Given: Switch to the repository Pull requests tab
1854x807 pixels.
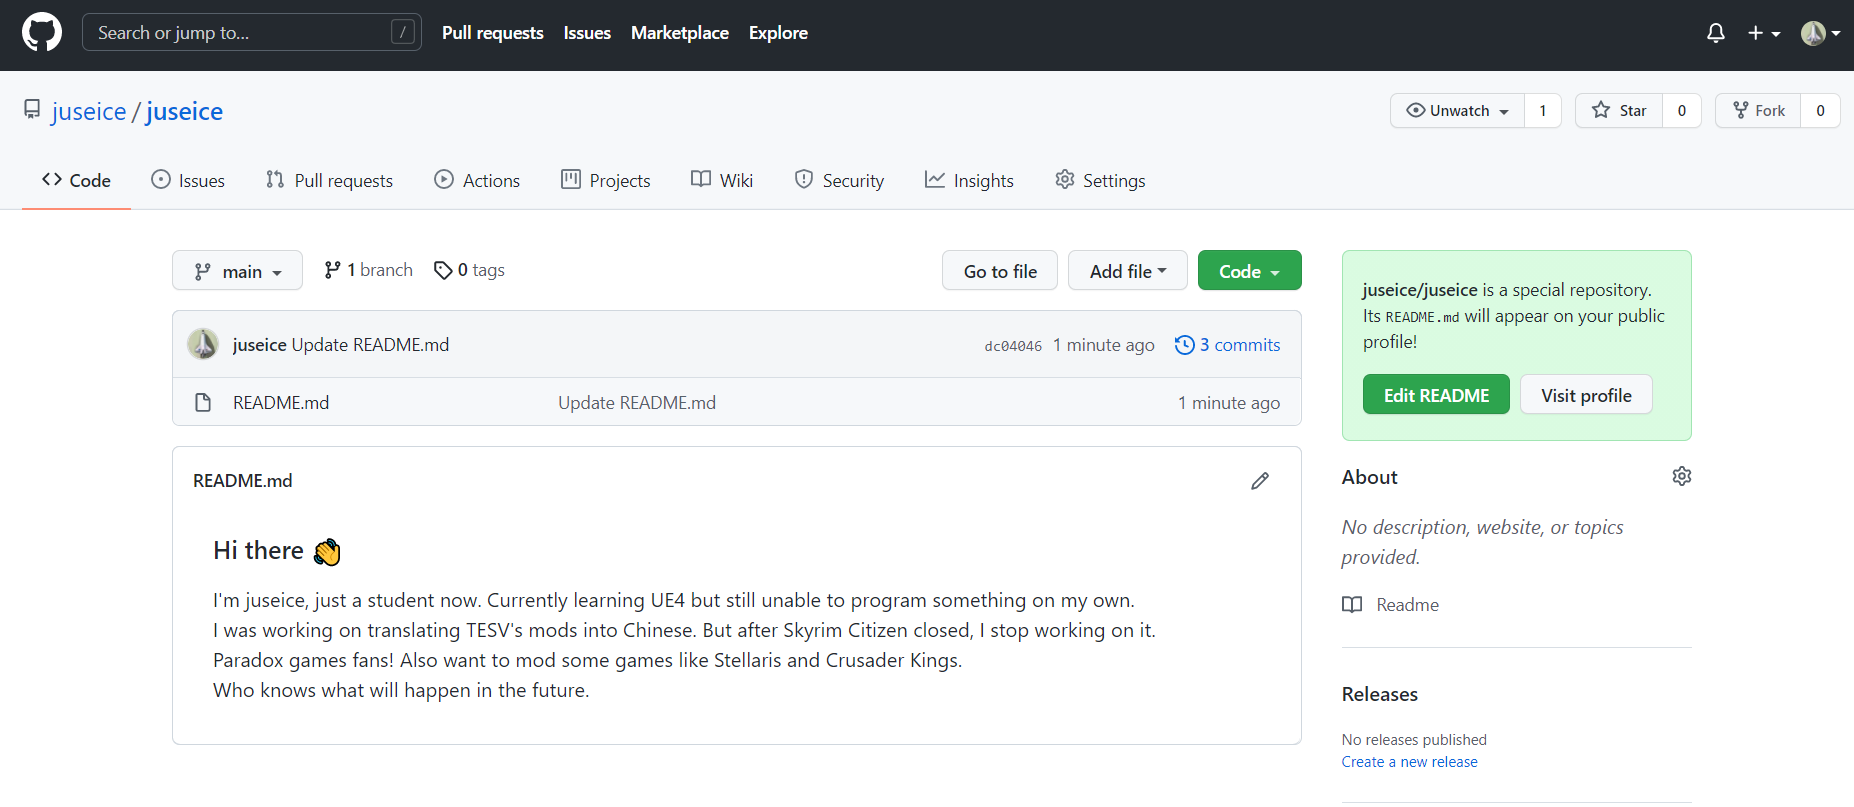Looking at the screenshot, I should (329, 180).
